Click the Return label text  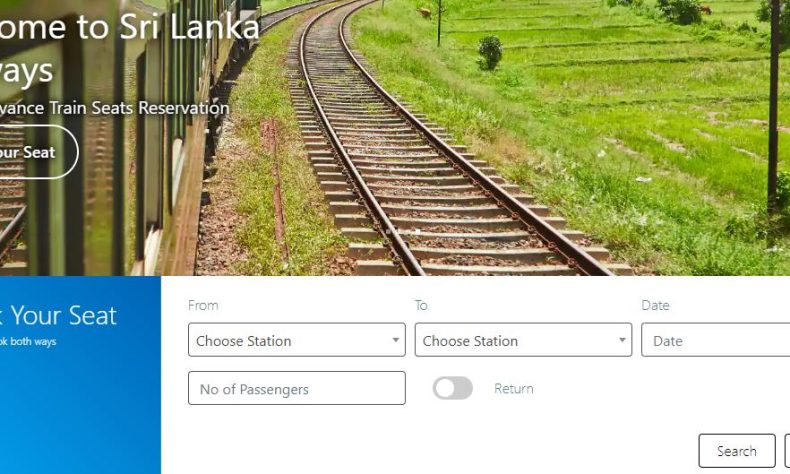tap(513, 388)
